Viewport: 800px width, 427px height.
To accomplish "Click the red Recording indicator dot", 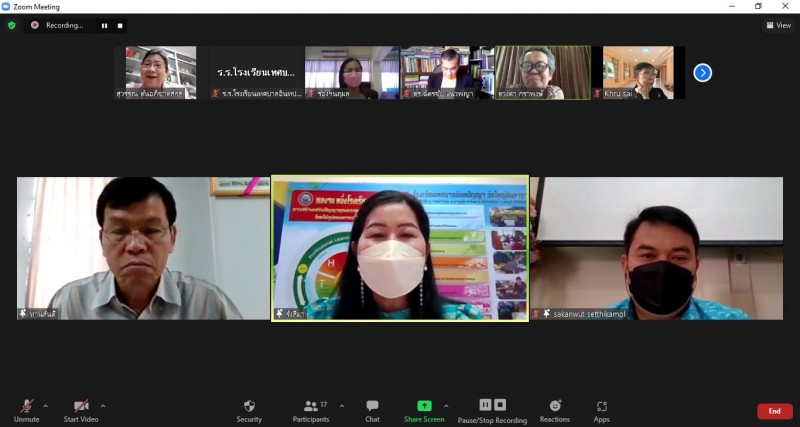I will point(35,25).
